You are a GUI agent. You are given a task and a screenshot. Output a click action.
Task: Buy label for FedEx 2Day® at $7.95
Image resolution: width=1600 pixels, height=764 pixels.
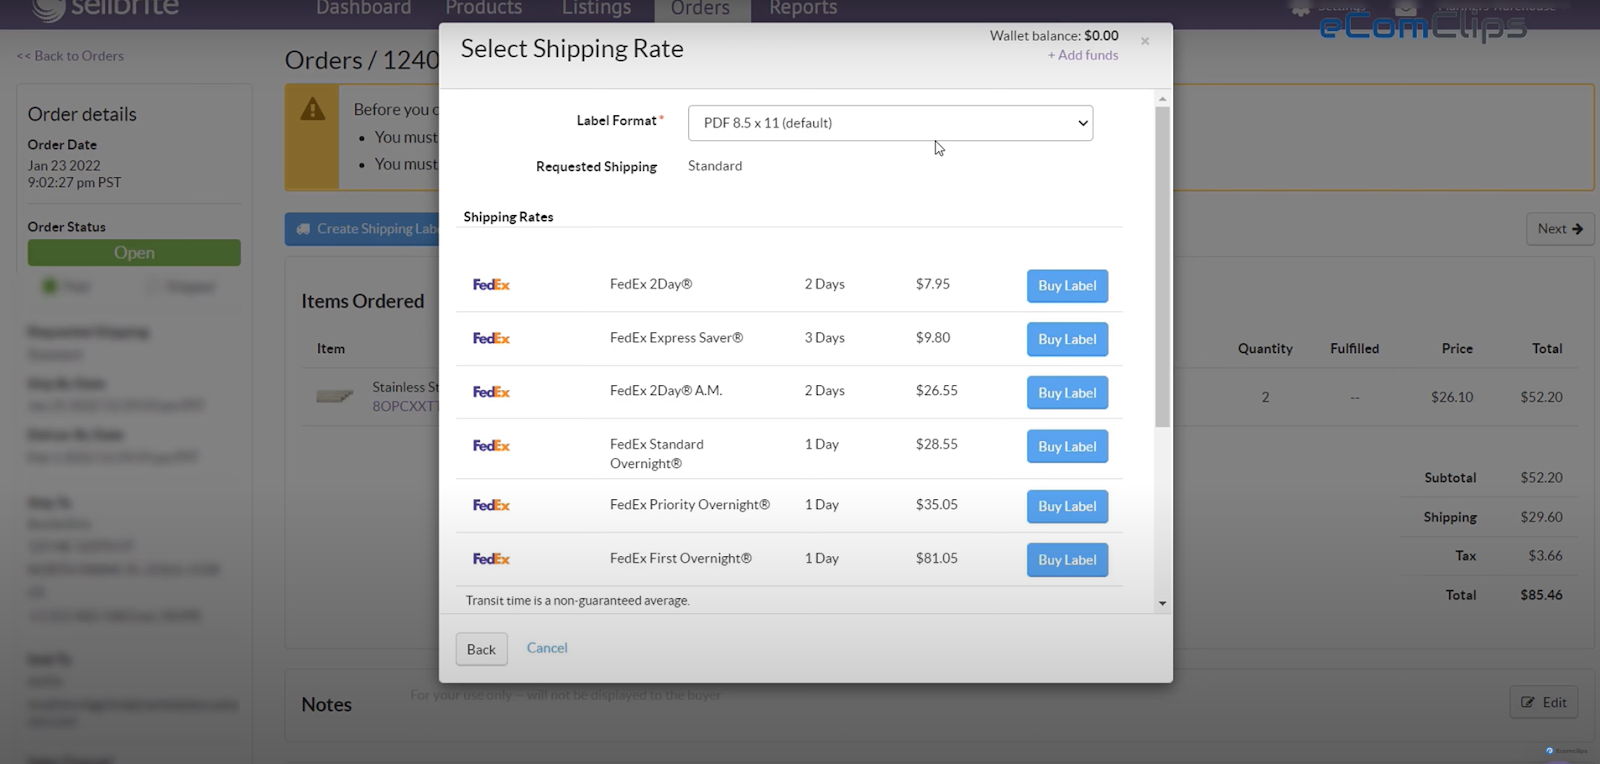click(x=1067, y=286)
